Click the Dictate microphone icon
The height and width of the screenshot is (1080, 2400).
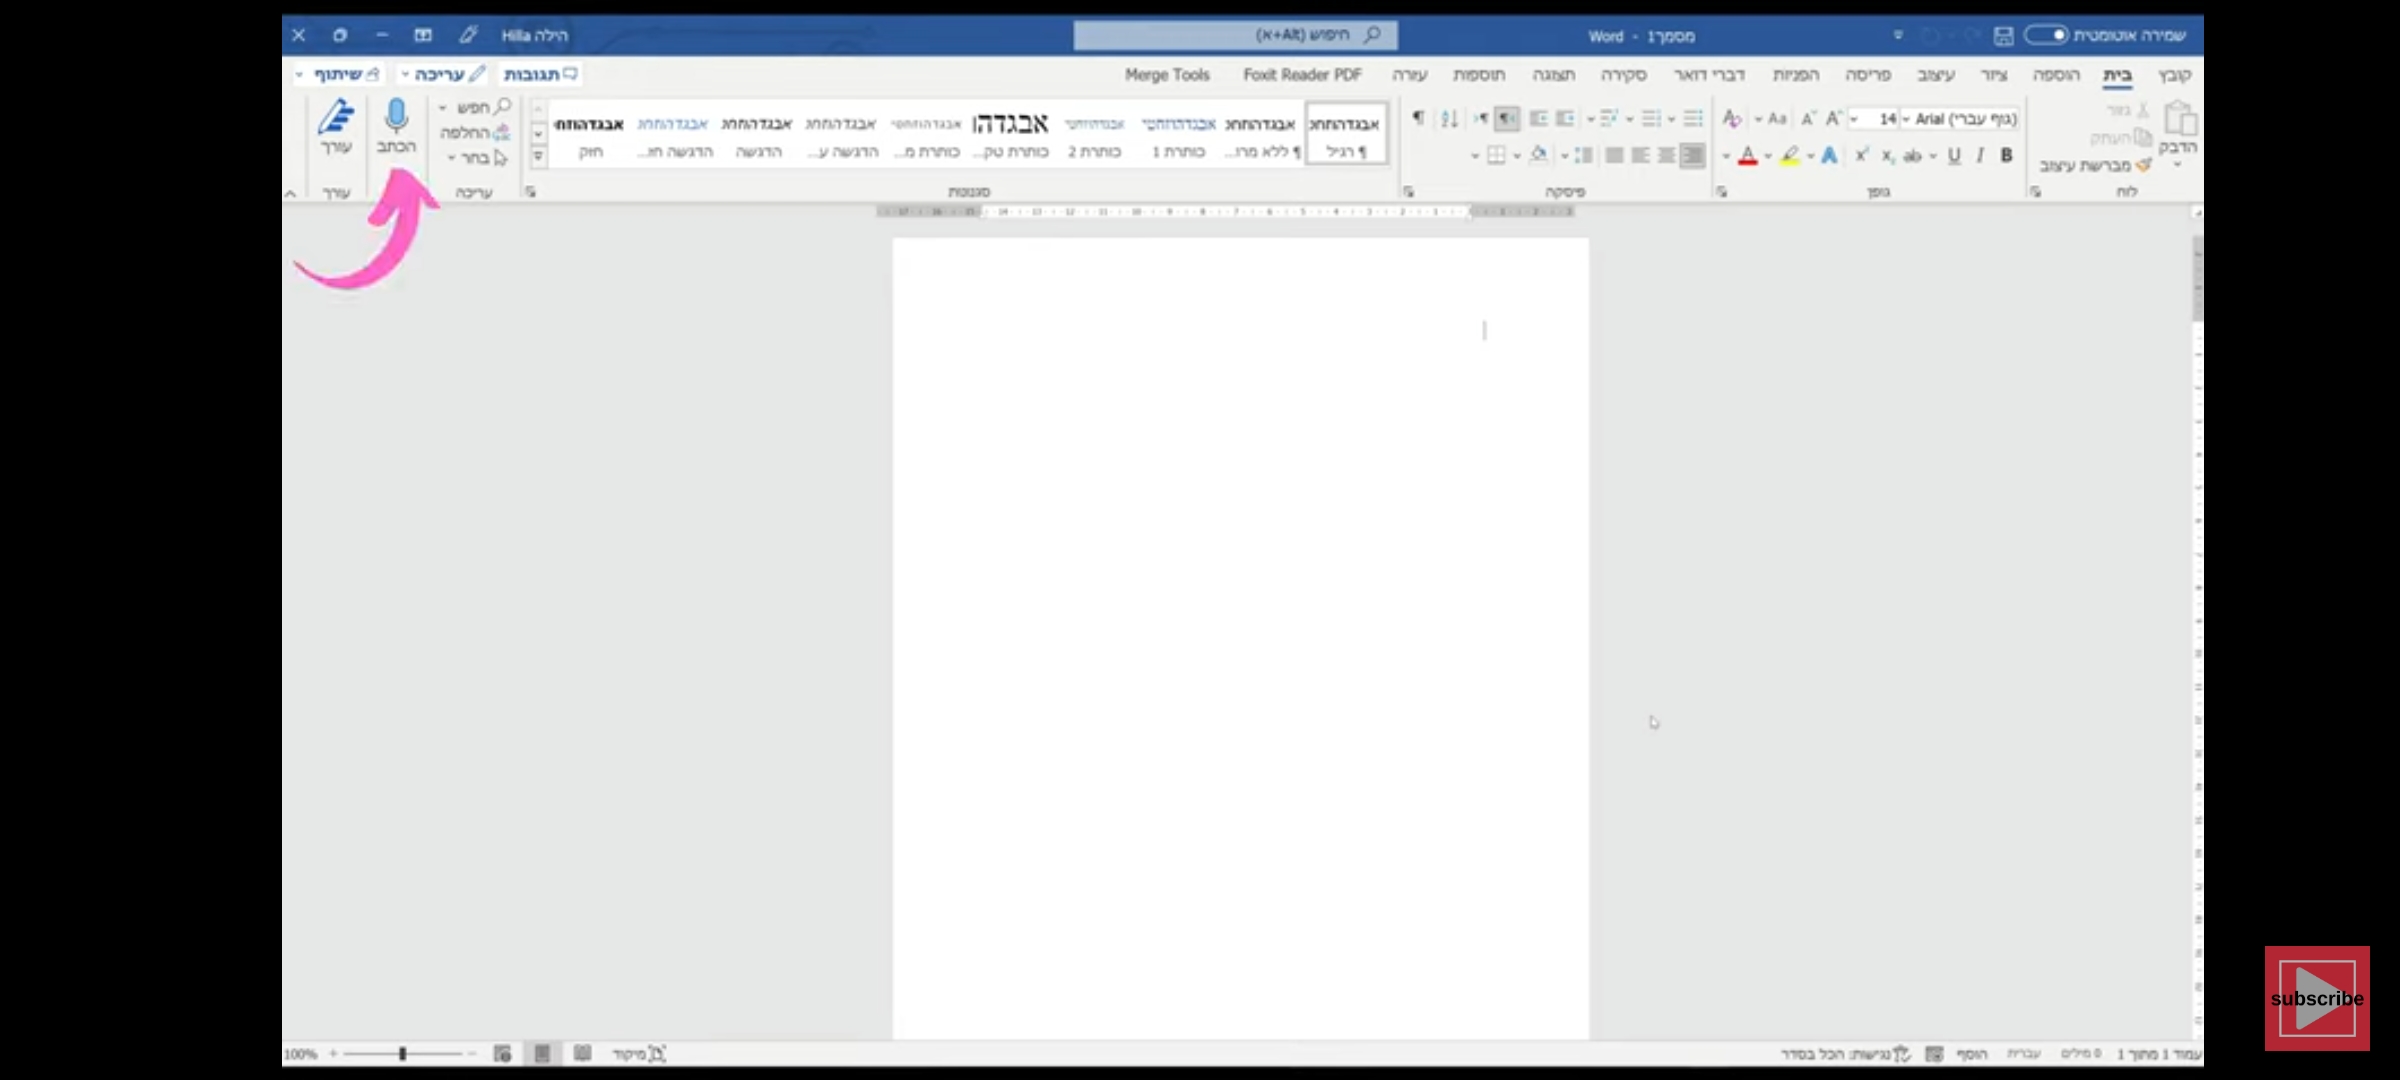coord(396,118)
